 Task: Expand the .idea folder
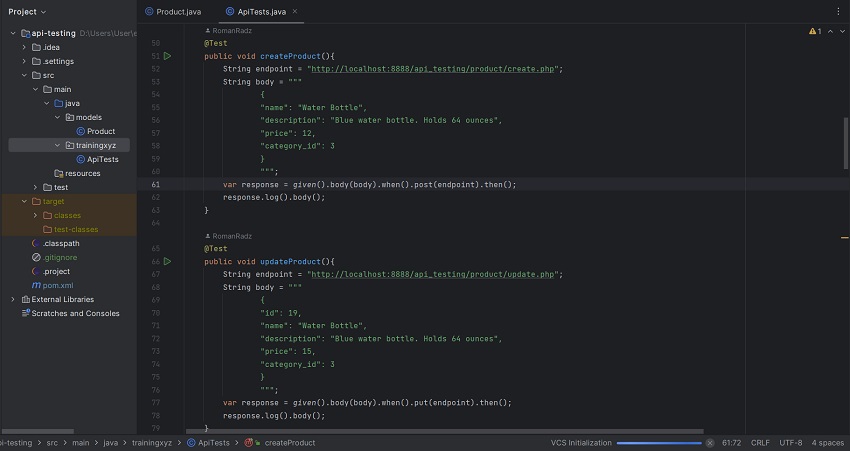pos(23,47)
